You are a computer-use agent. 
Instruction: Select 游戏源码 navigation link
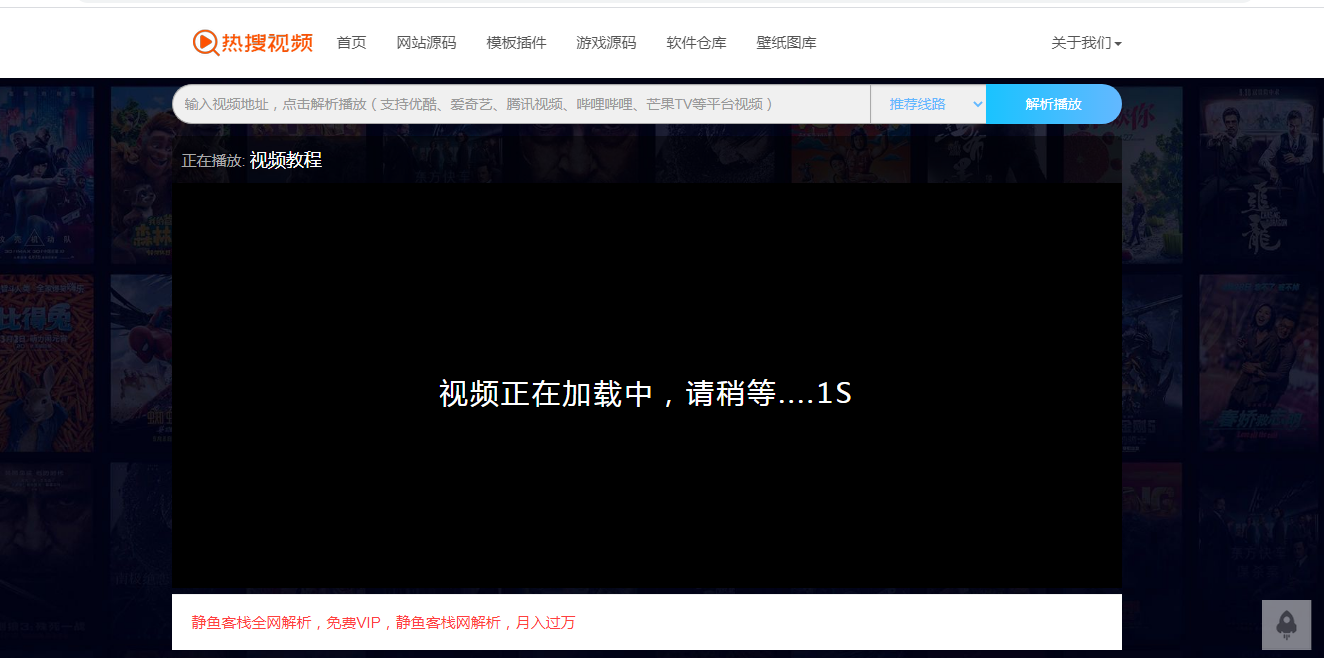(606, 43)
